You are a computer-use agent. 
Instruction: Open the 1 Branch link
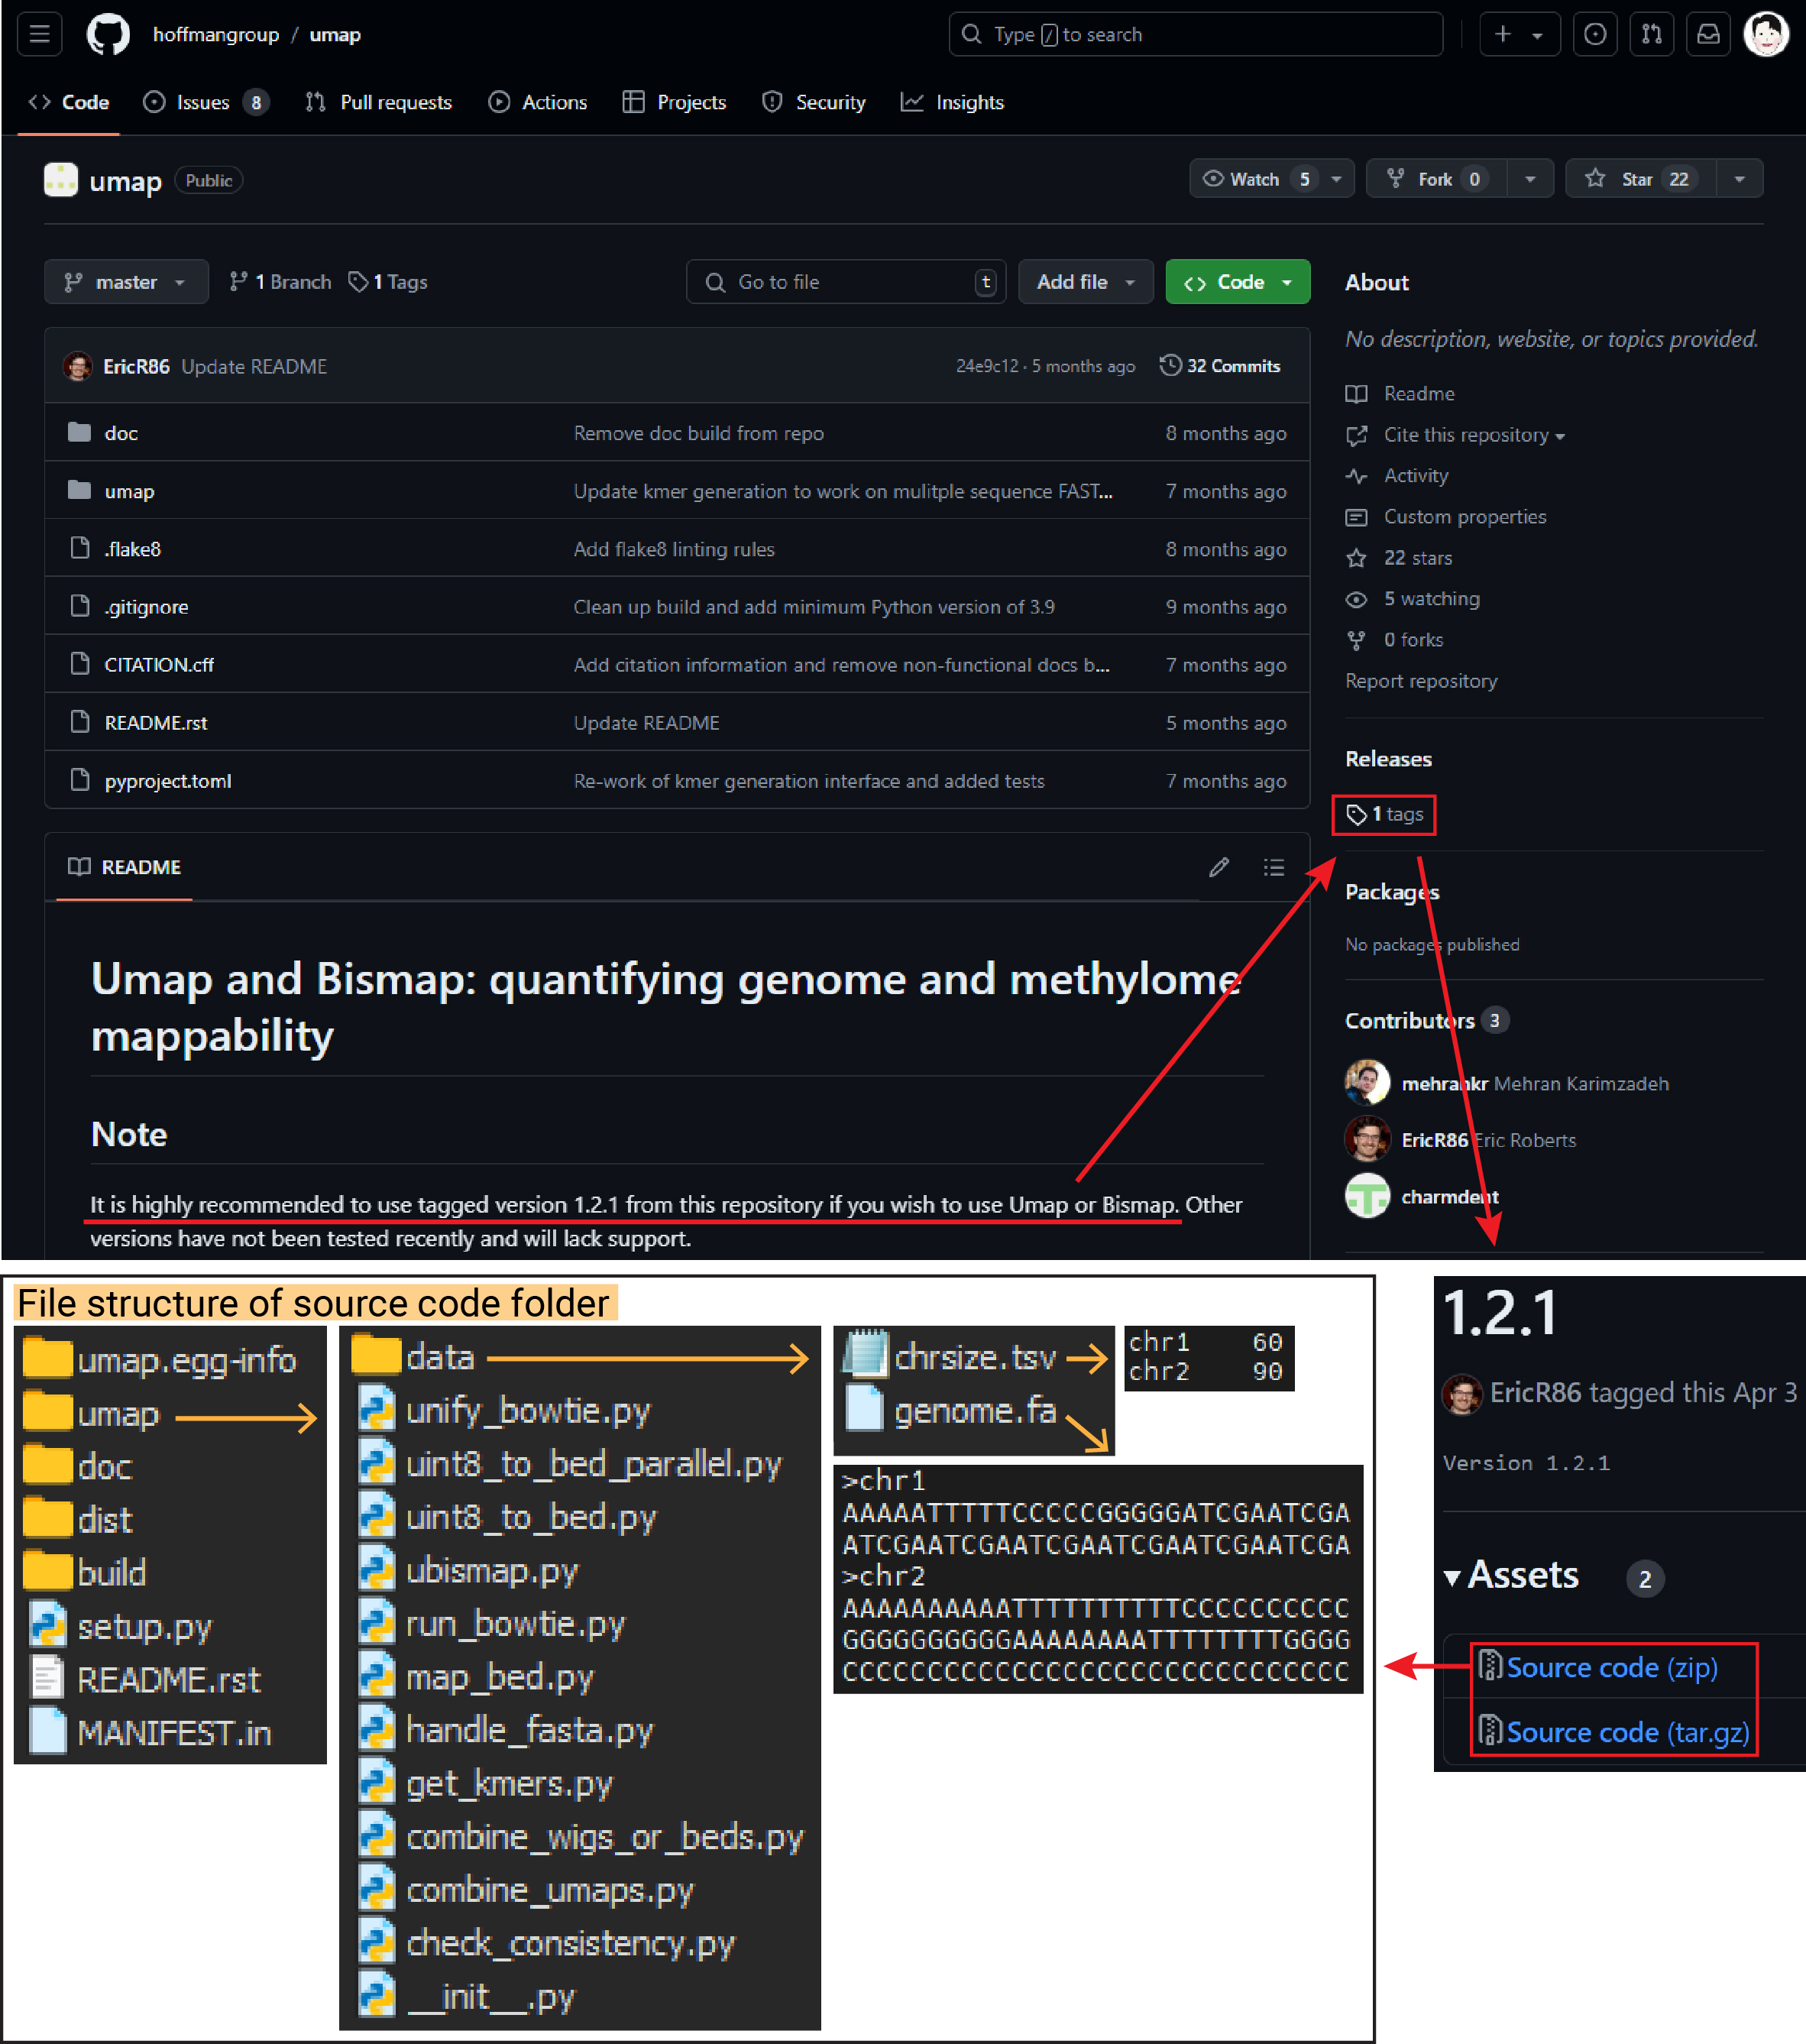coord(281,282)
